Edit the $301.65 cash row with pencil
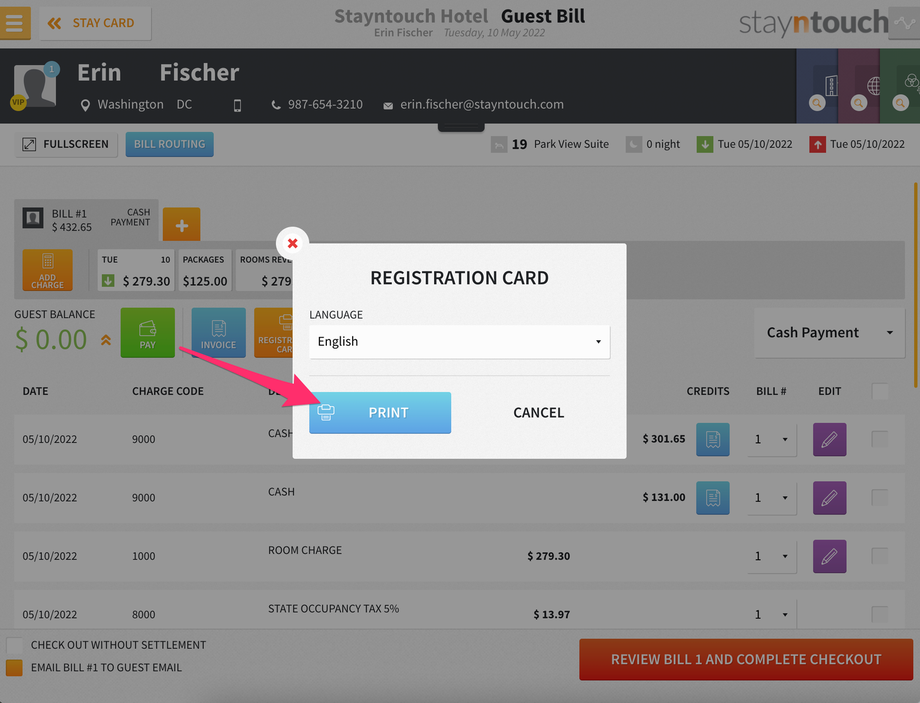 830,440
